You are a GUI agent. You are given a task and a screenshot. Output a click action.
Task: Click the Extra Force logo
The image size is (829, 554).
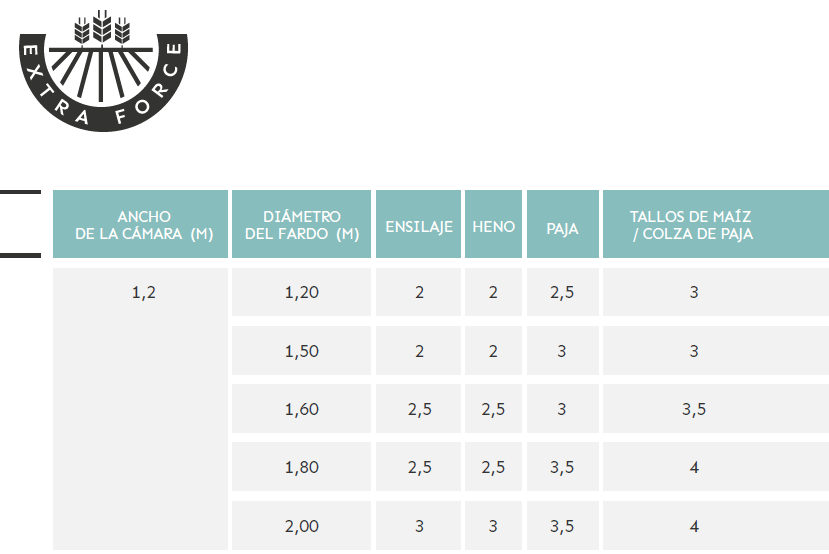coord(103,70)
